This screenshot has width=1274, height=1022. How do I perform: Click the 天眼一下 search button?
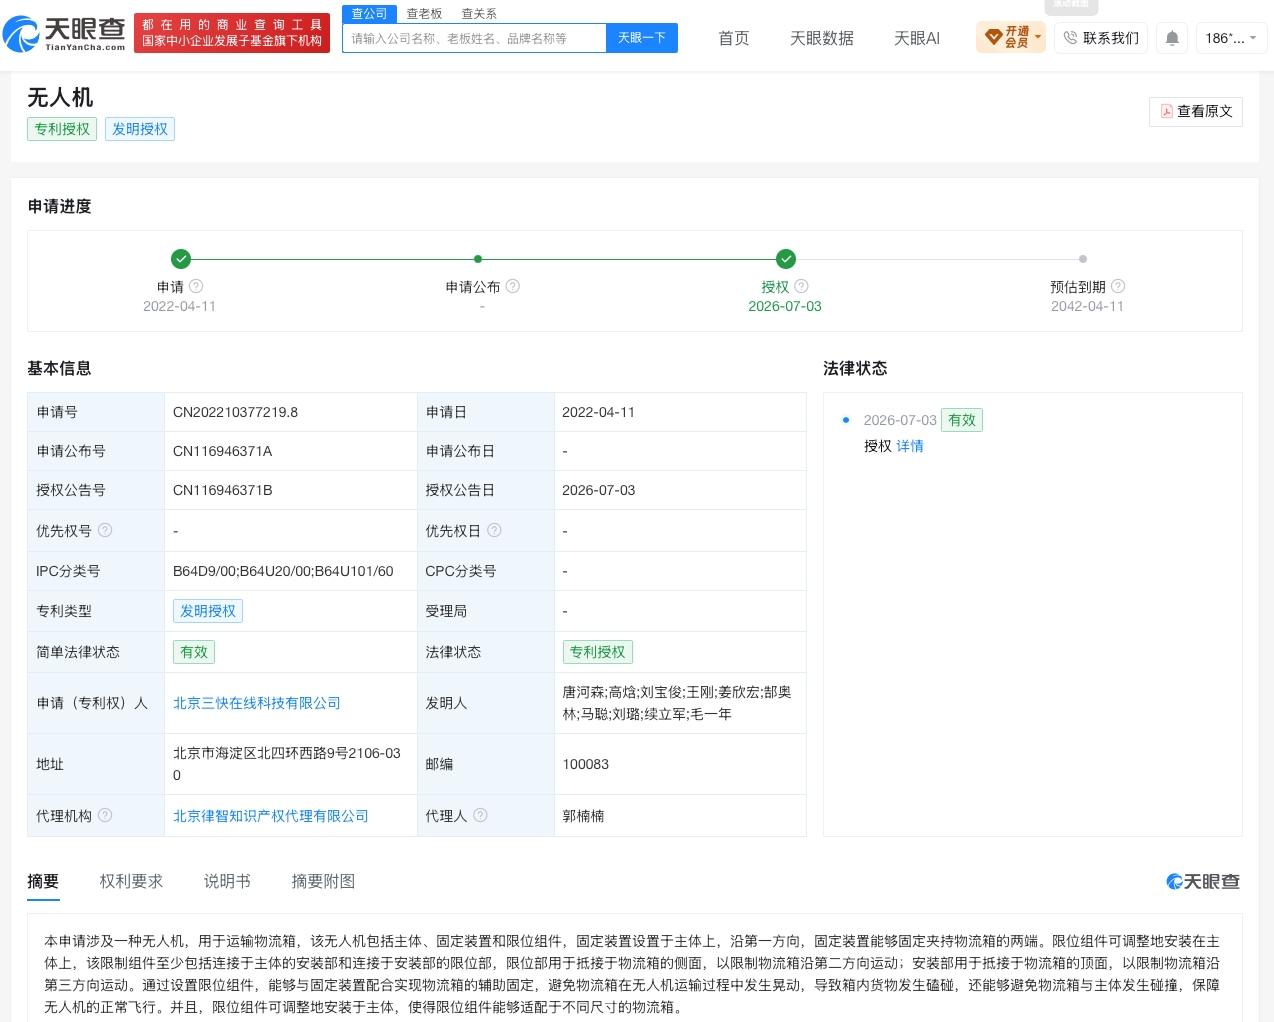click(x=642, y=38)
